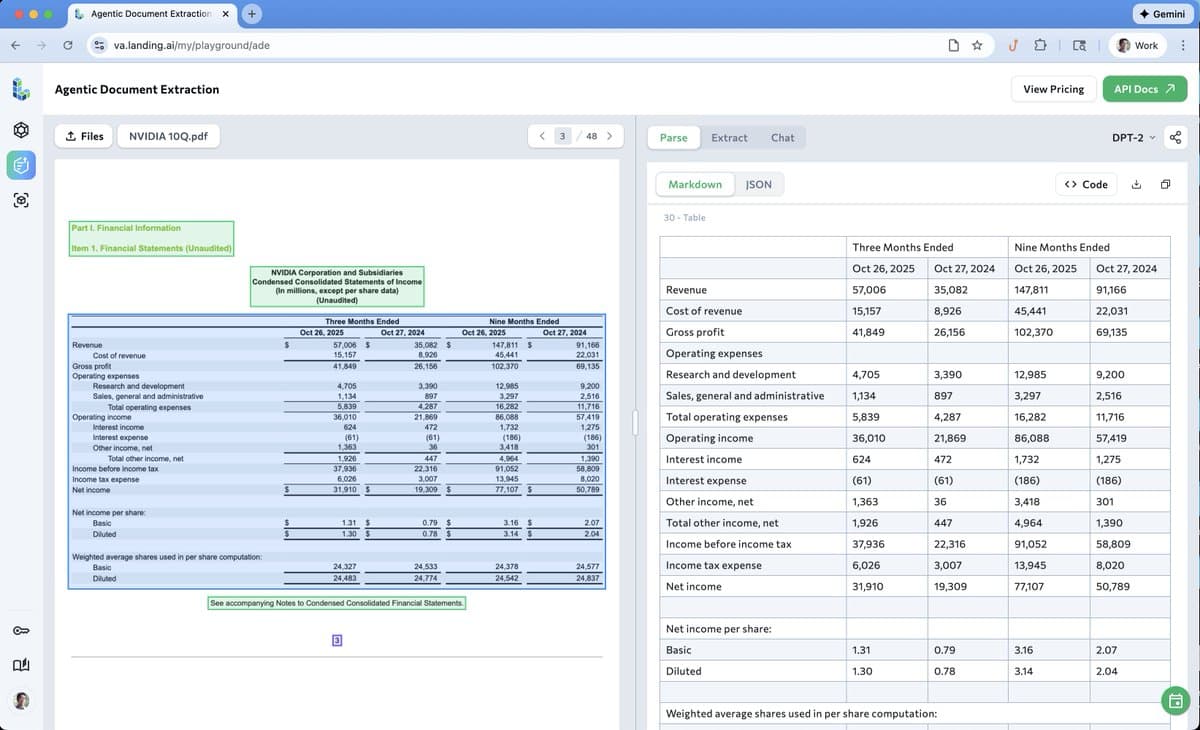Switch to the Extract tab
Image resolution: width=1200 pixels, height=730 pixels.
729,137
